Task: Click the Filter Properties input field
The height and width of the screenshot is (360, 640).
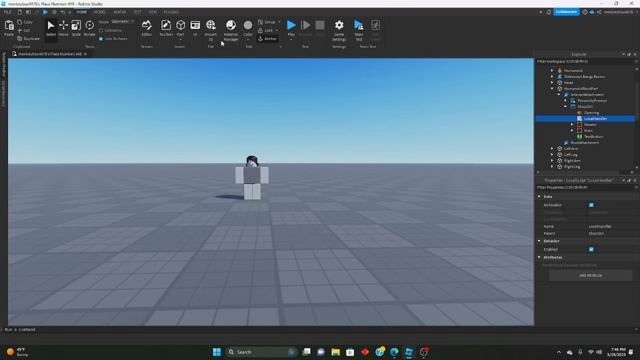Action: point(586,188)
